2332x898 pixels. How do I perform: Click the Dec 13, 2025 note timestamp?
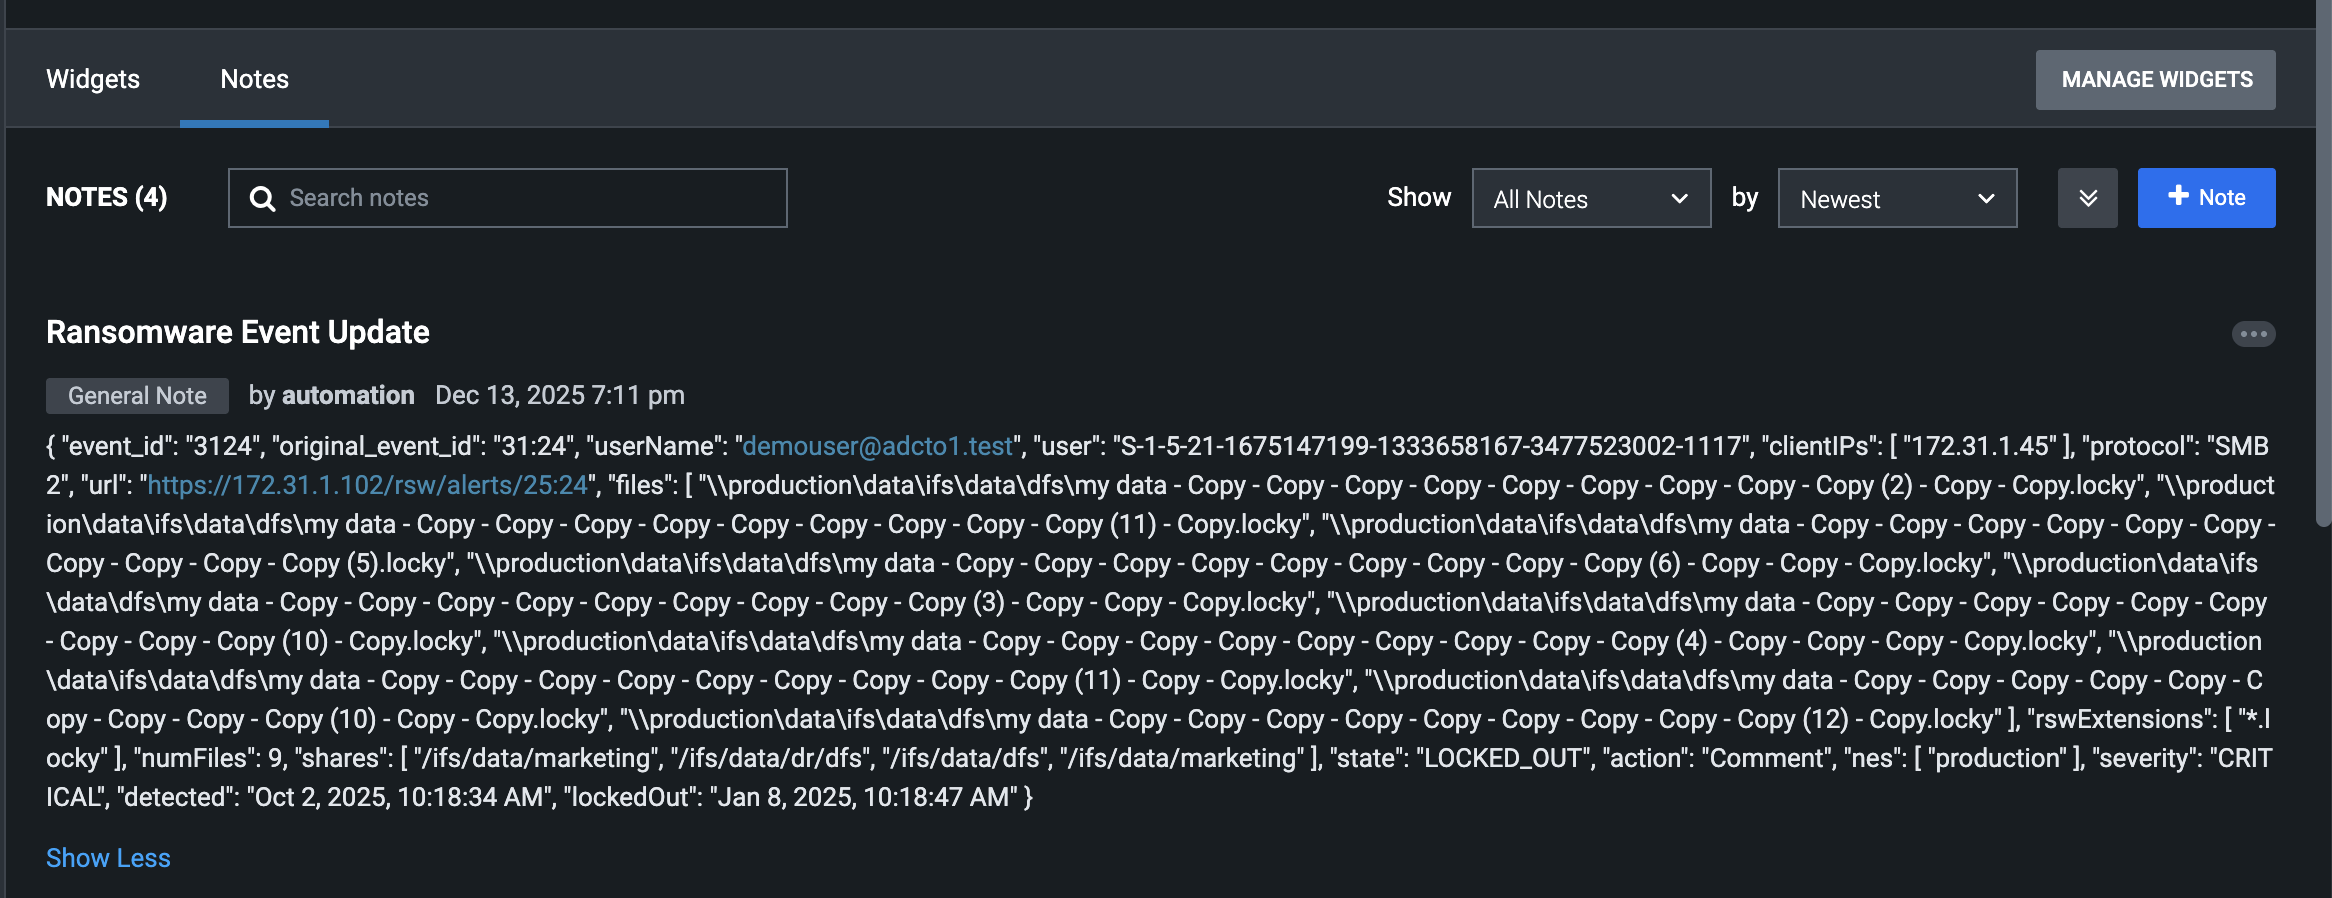[559, 396]
